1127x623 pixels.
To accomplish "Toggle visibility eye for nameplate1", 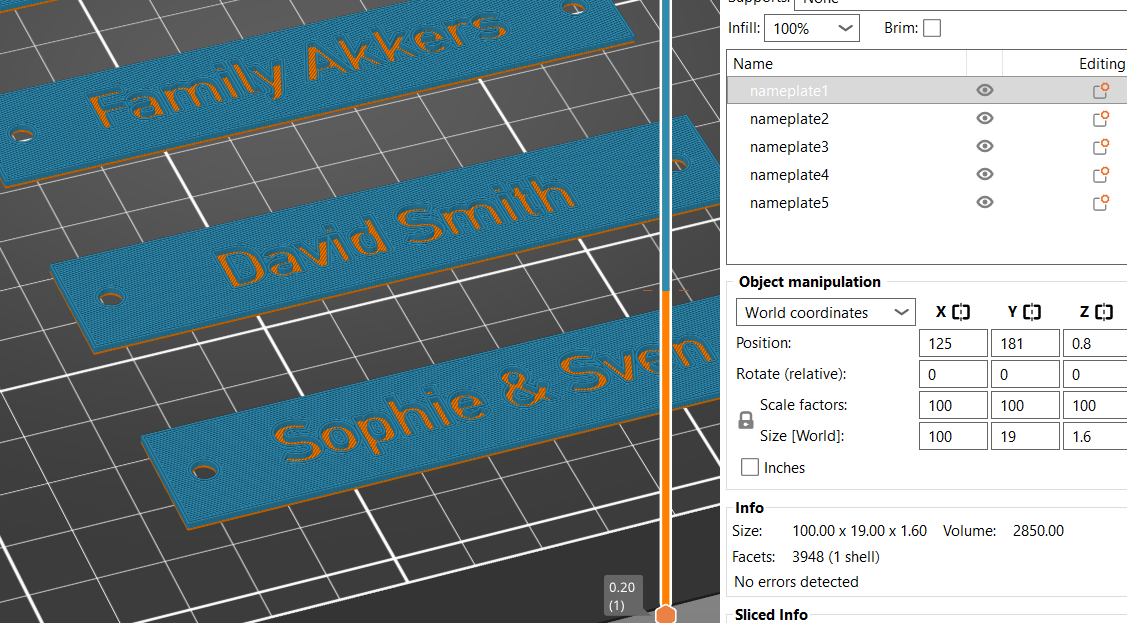I will click(985, 91).
